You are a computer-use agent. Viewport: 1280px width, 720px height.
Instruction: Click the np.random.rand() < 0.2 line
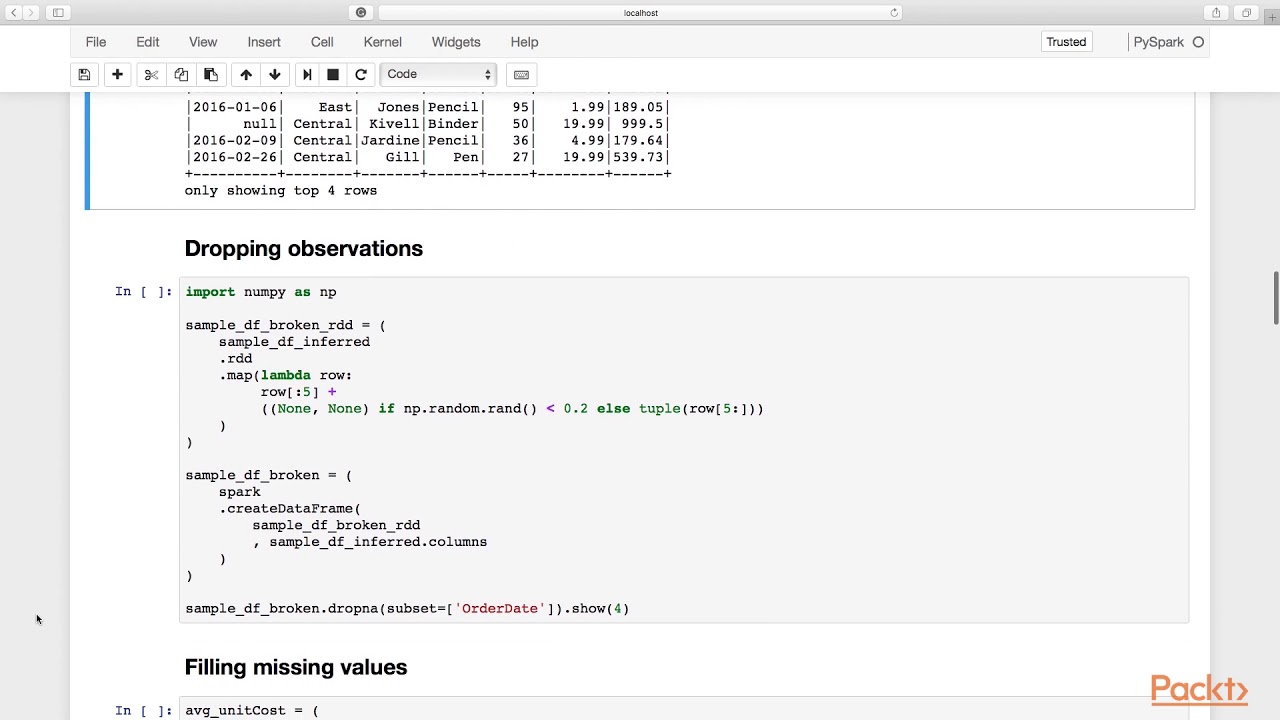pyautogui.click(x=512, y=409)
